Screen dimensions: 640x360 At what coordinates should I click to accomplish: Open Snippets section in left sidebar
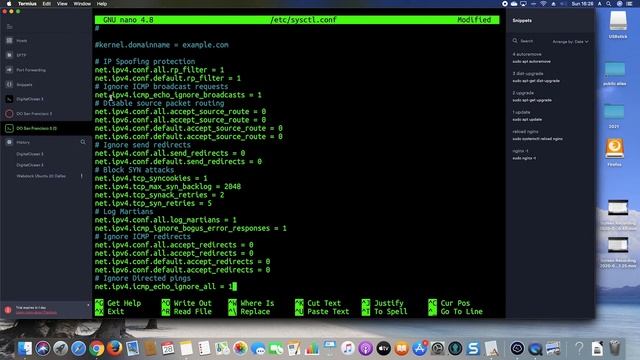(x=24, y=84)
